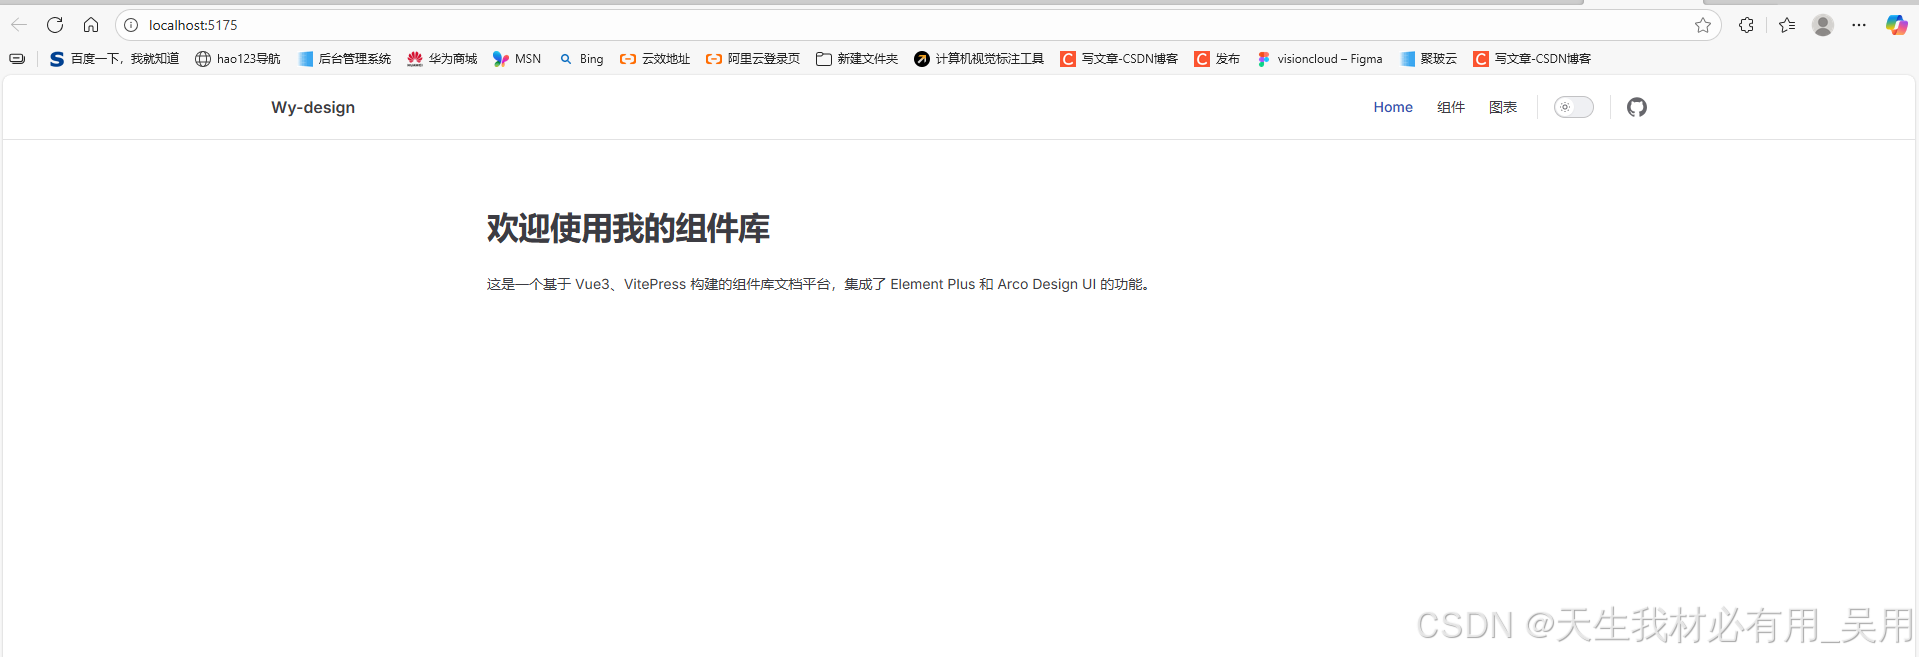Toggle dark mode appearance switch
The height and width of the screenshot is (657, 1919).
point(1573,107)
